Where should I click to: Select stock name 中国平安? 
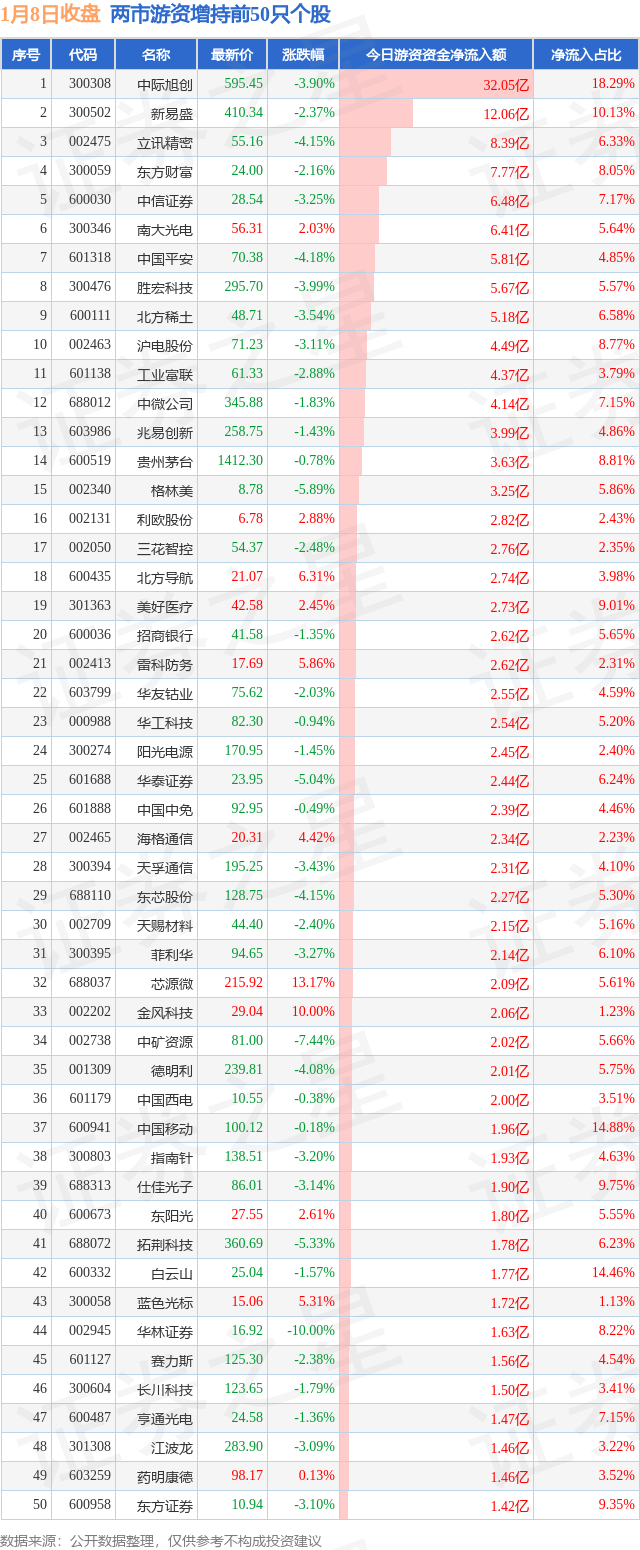165,259
